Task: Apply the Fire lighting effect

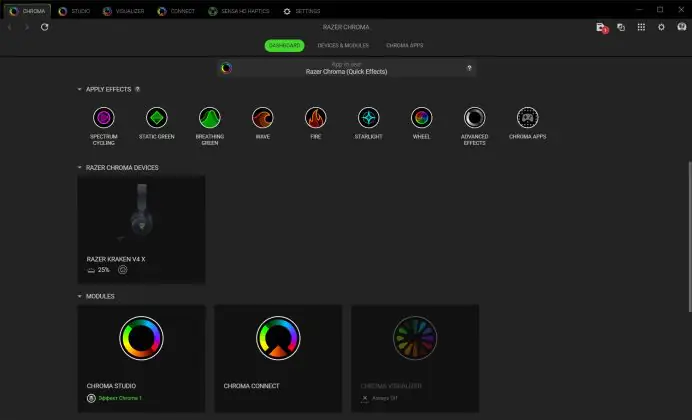Action: [x=316, y=118]
